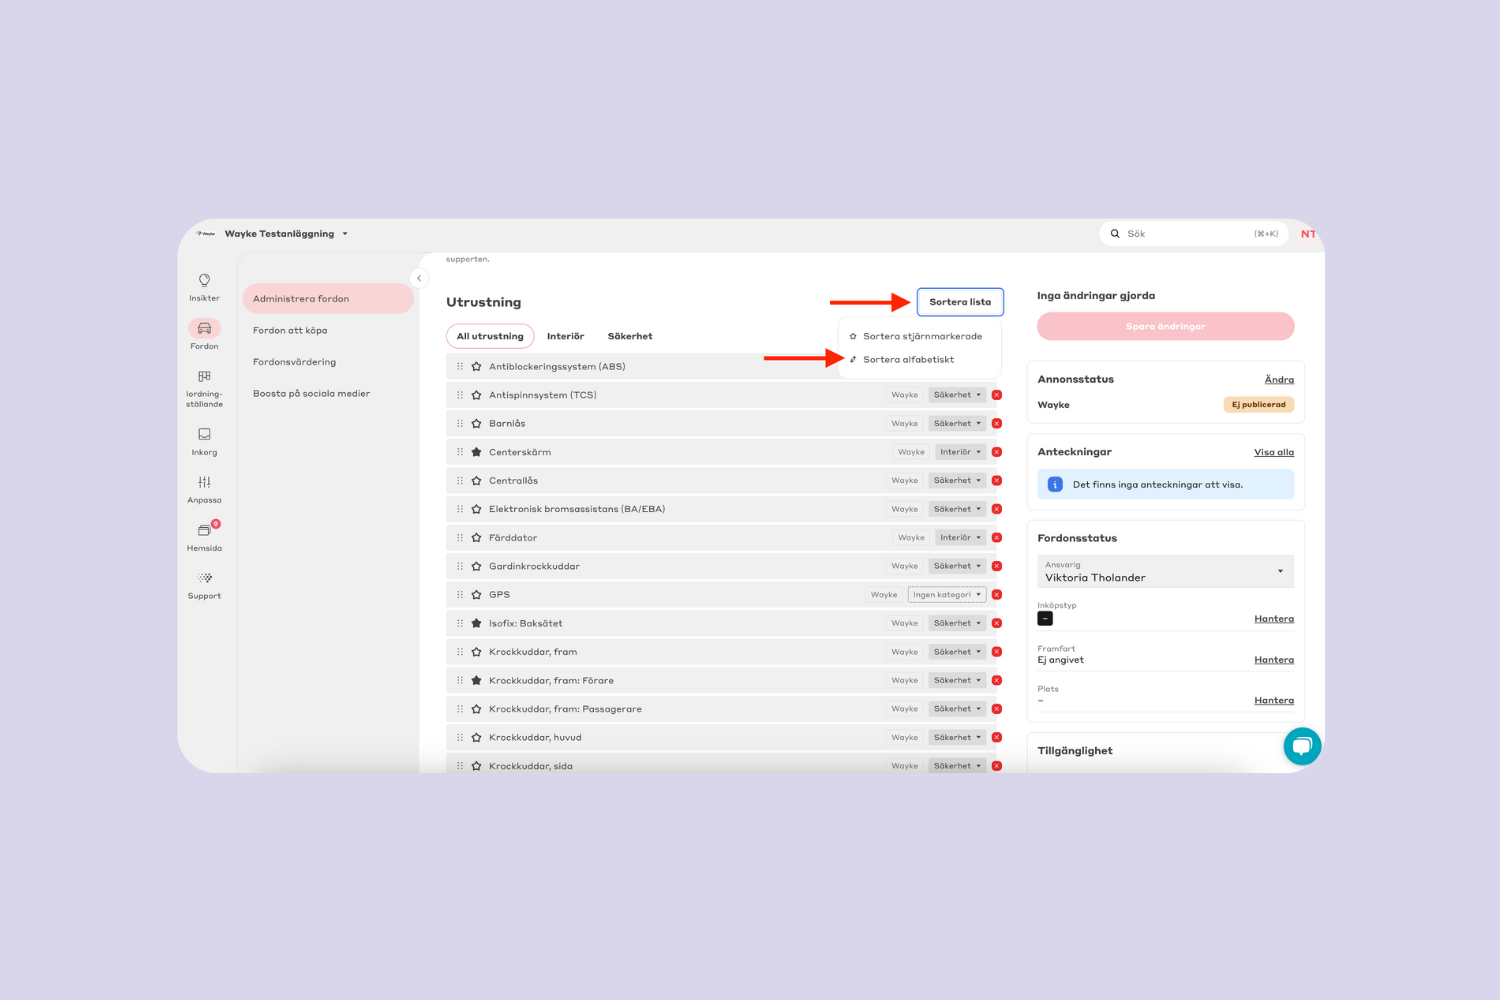The width and height of the screenshot is (1500, 1000).
Task: Open Anpassa settings in the sidebar
Action: 204,488
